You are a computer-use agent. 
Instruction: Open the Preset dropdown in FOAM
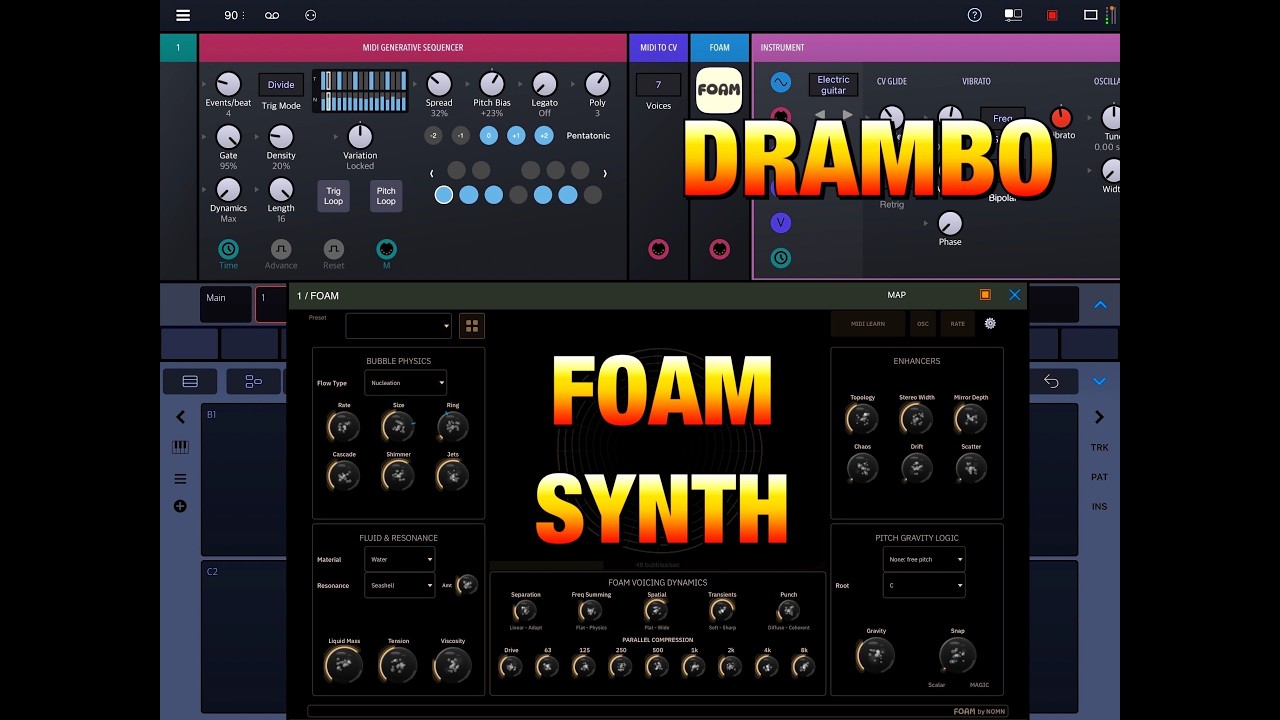point(399,326)
